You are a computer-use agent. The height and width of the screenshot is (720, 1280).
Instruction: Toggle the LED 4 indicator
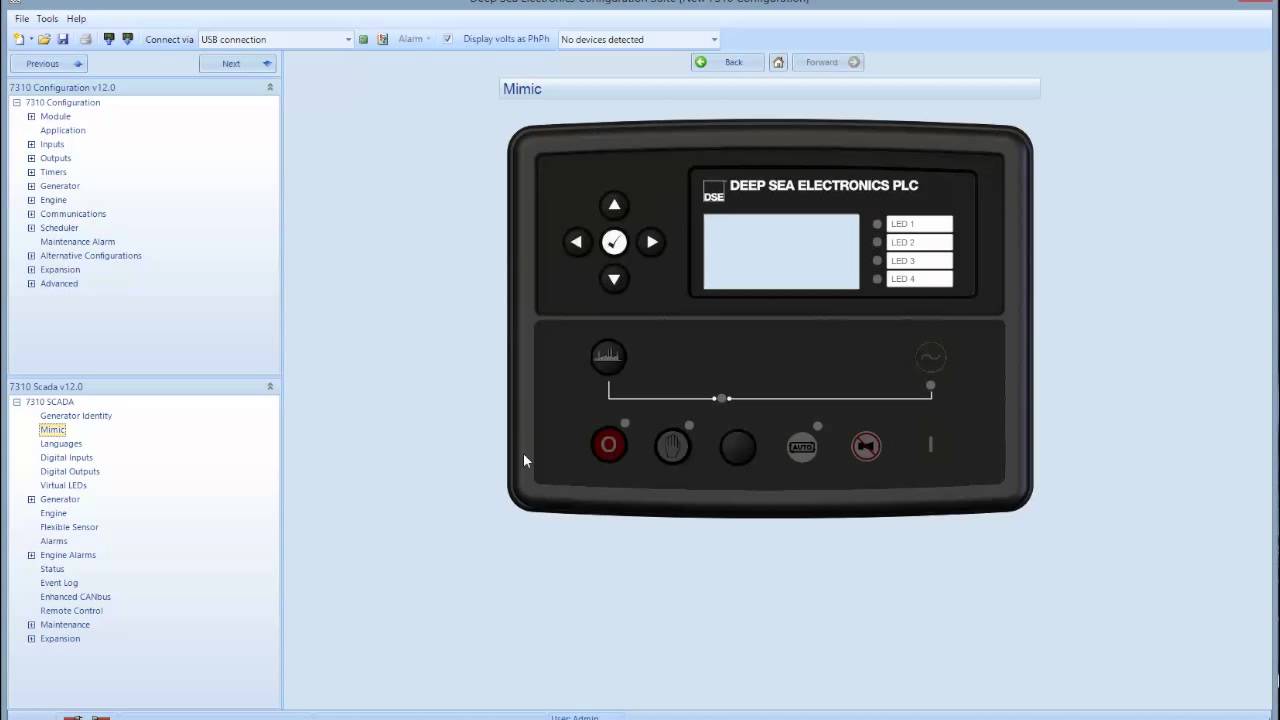click(x=877, y=279)
